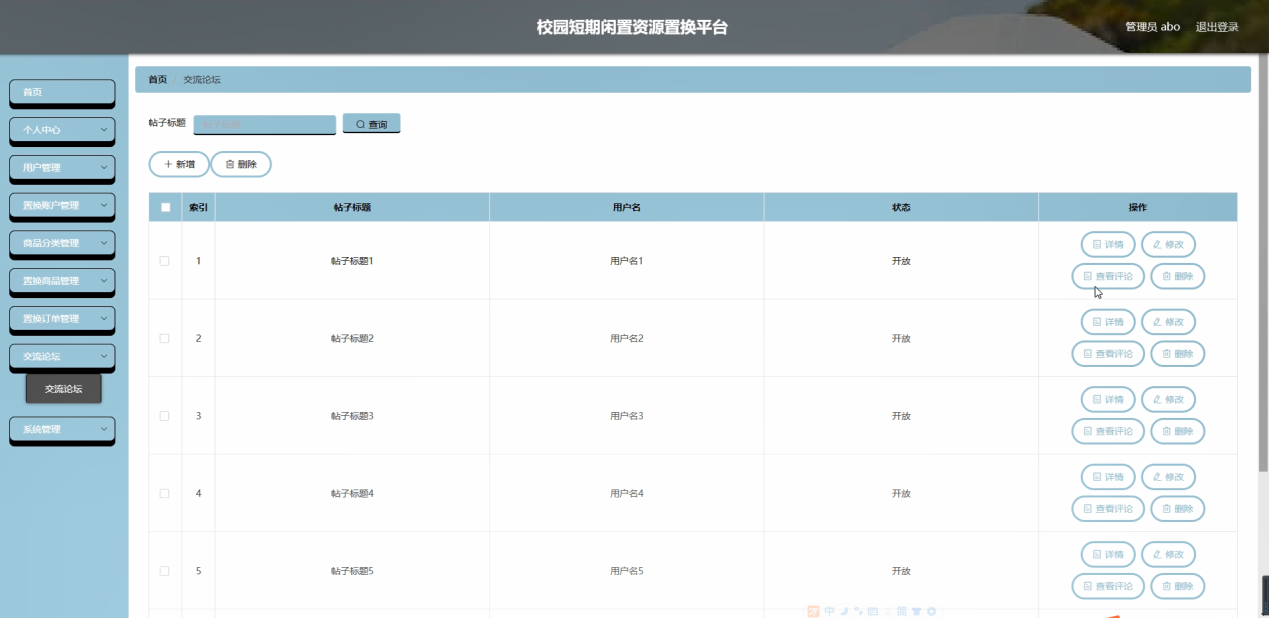Click the cell 帖子标题3

click(352, 416)
